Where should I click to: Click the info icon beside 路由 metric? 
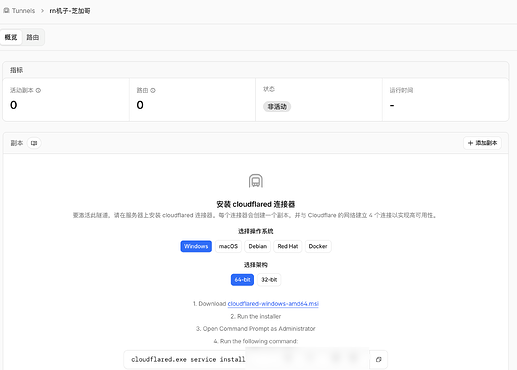pyautogui.click(x=153, y=90)
